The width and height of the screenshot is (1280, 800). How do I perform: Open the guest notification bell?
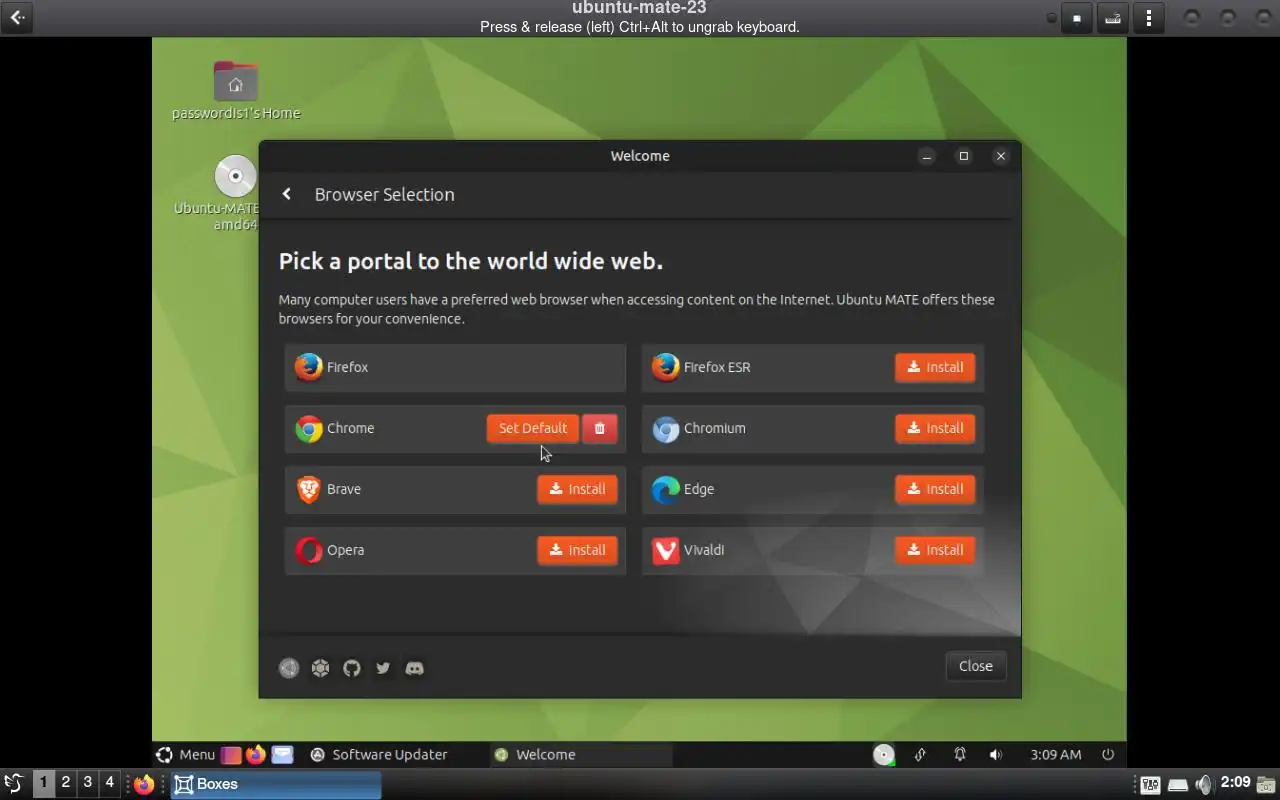(959, 755)
